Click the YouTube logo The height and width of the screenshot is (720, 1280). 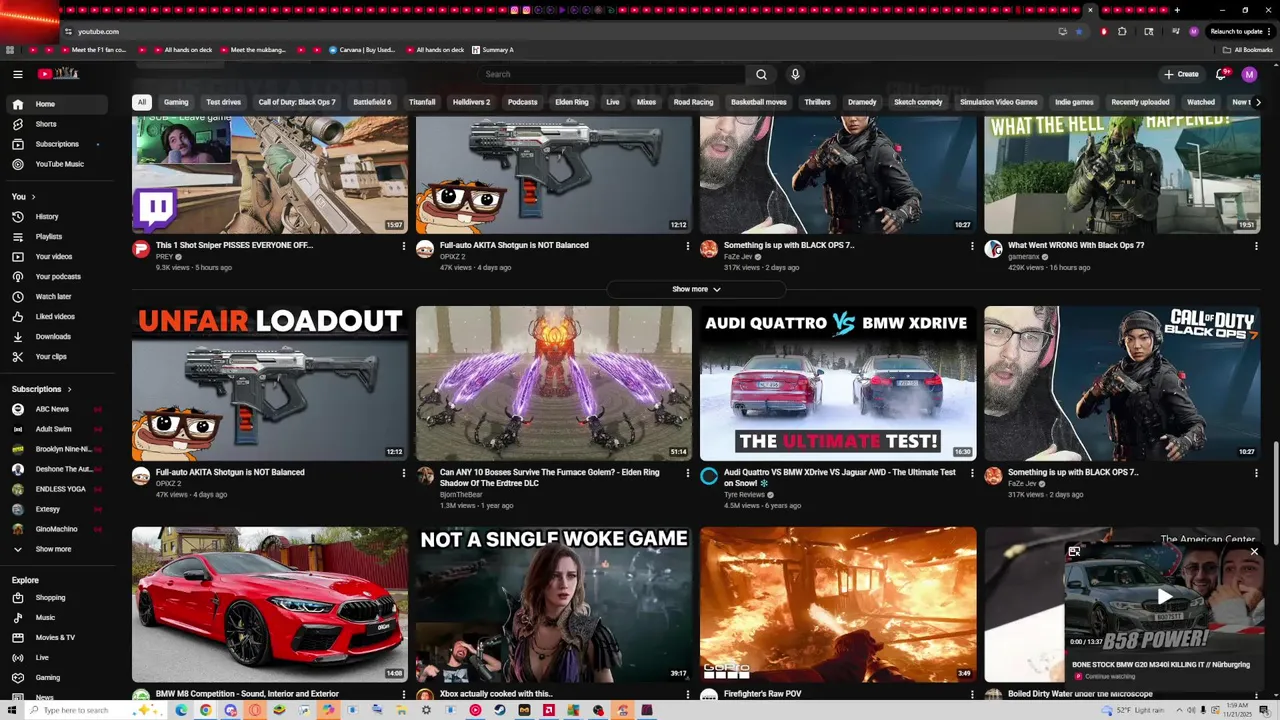point(58,74)
